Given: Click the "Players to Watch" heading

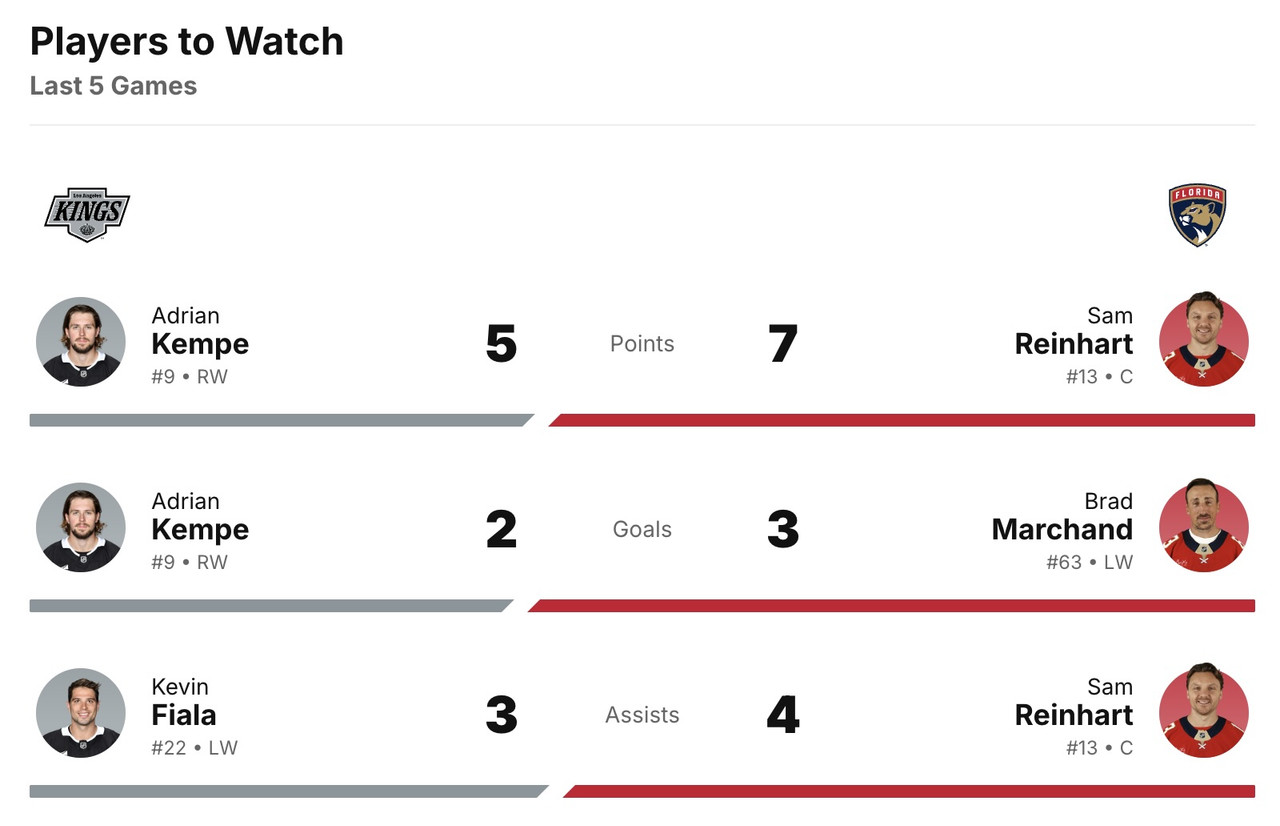Looking at the screenshot, I should (x=187, y=42).
